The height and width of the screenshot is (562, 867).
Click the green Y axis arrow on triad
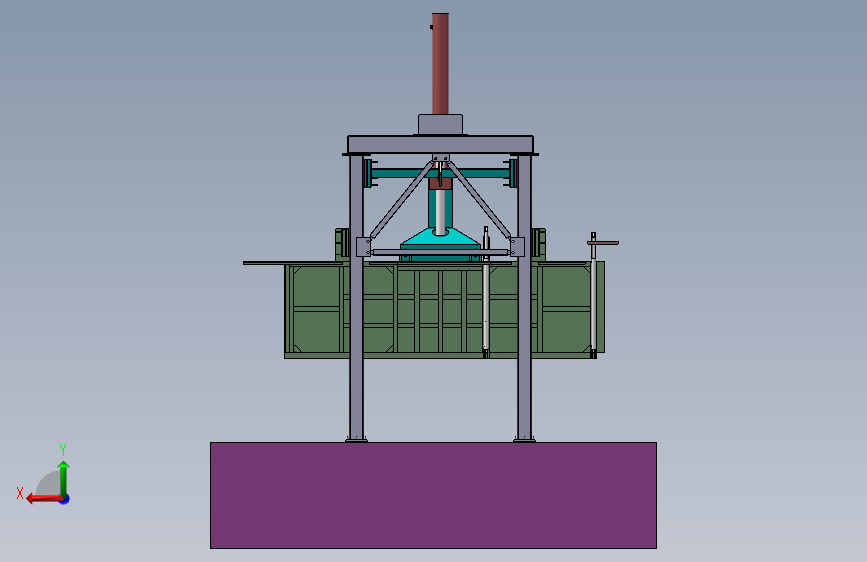[64, 478]
